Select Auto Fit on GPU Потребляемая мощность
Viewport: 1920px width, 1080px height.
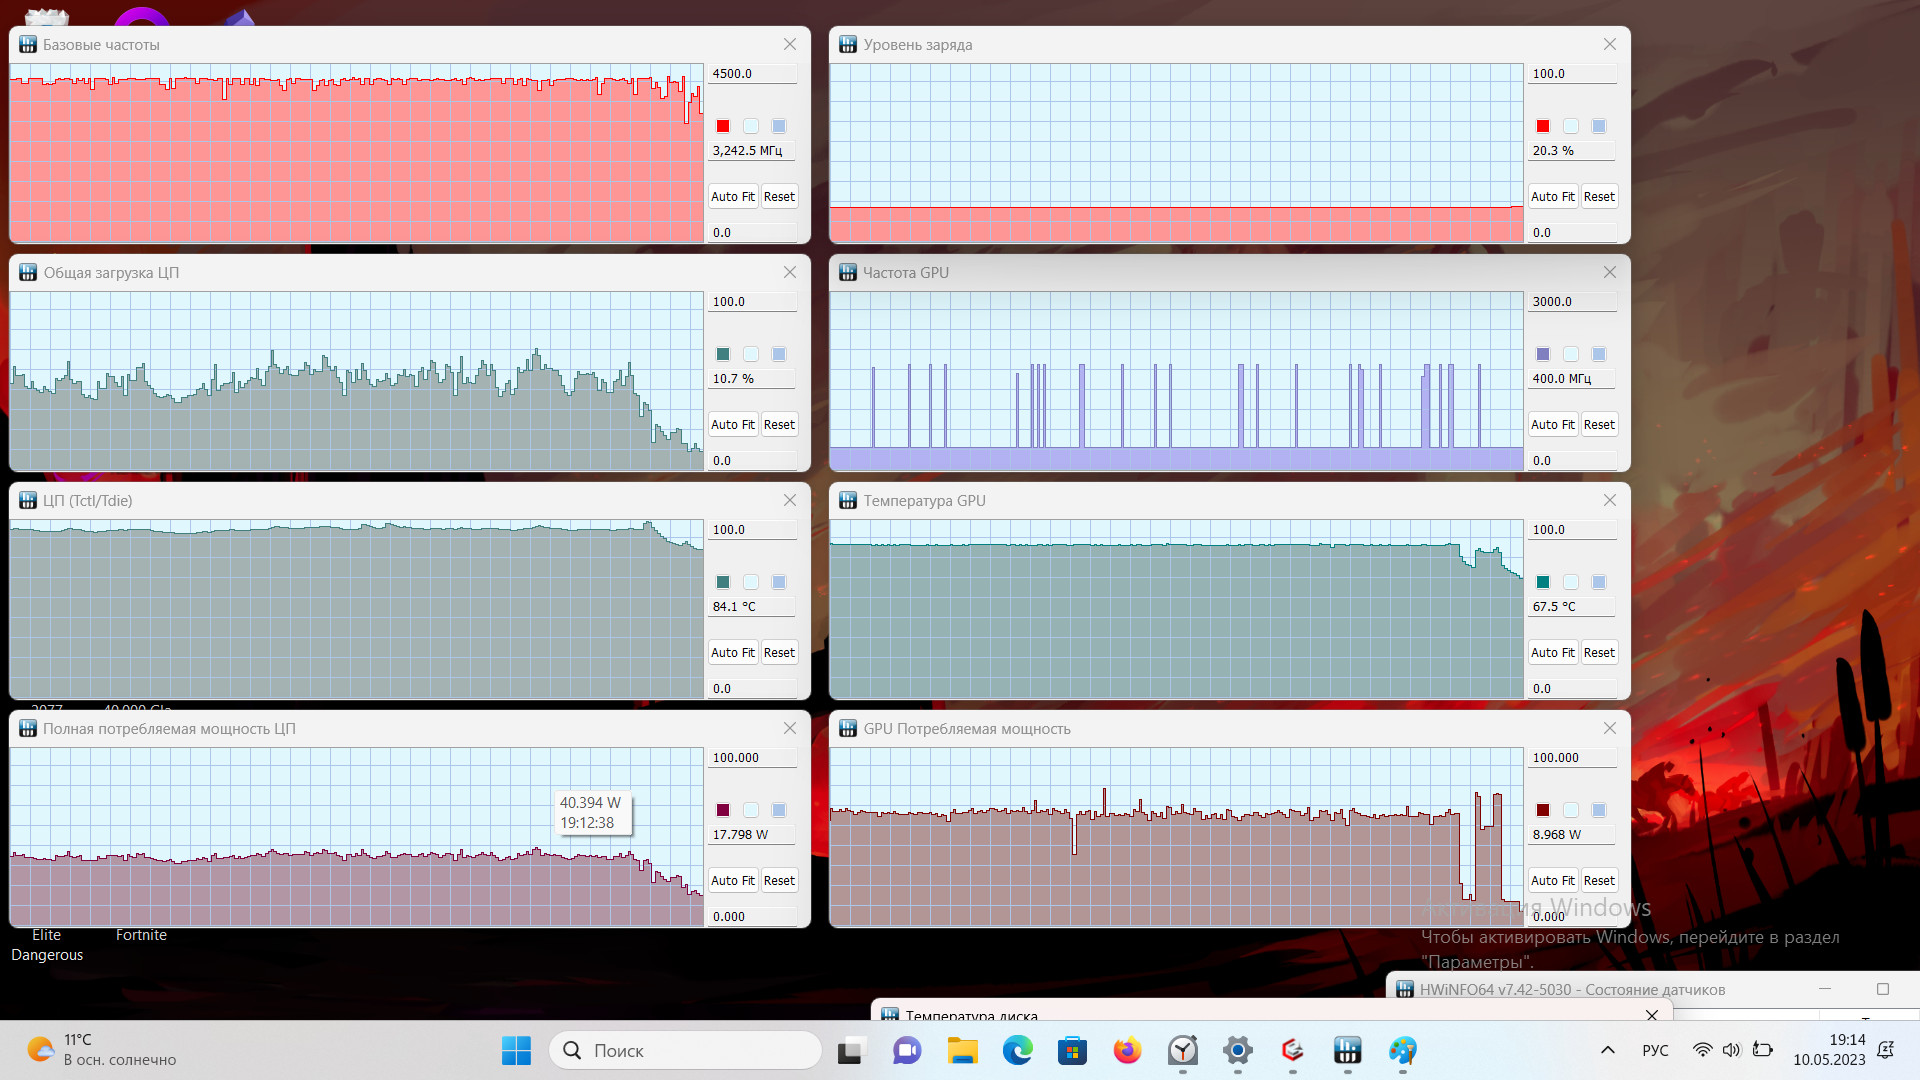pos(1552,880)
